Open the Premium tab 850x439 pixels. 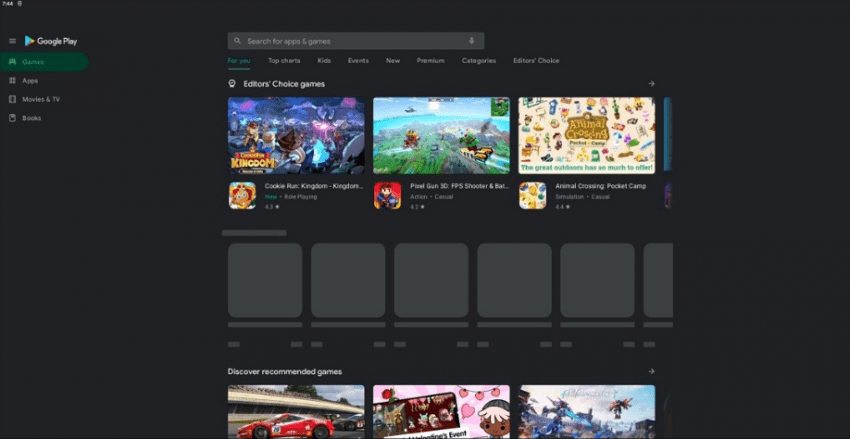pyautogui.click(x=431, y=61)
